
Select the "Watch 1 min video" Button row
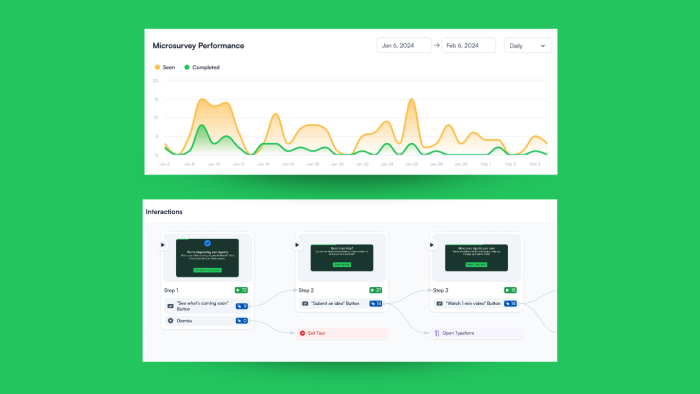pyautogui.click(x=476, y=303)
